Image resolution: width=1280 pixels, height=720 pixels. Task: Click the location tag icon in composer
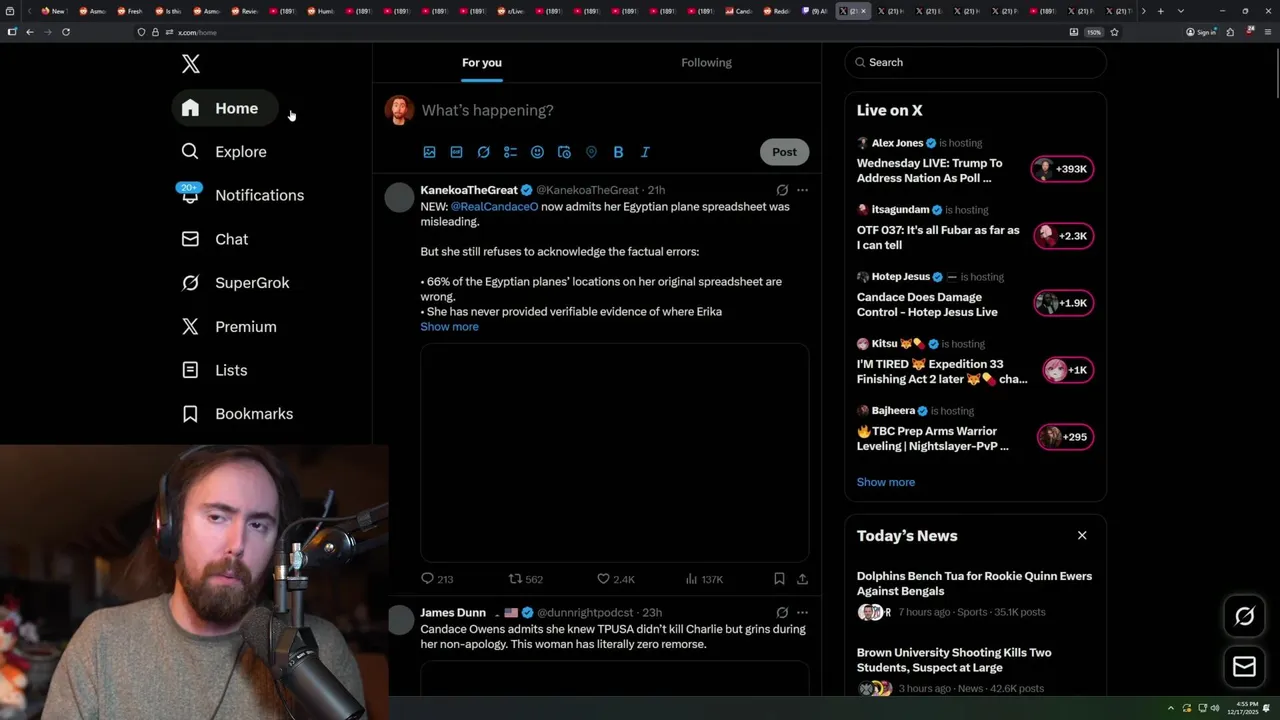pyautogui.click(x=591, y=152)
